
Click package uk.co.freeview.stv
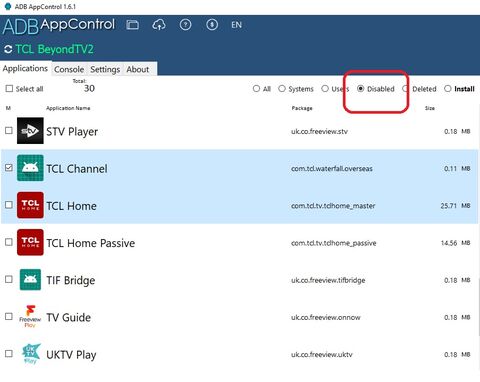[x=319, y=131]
